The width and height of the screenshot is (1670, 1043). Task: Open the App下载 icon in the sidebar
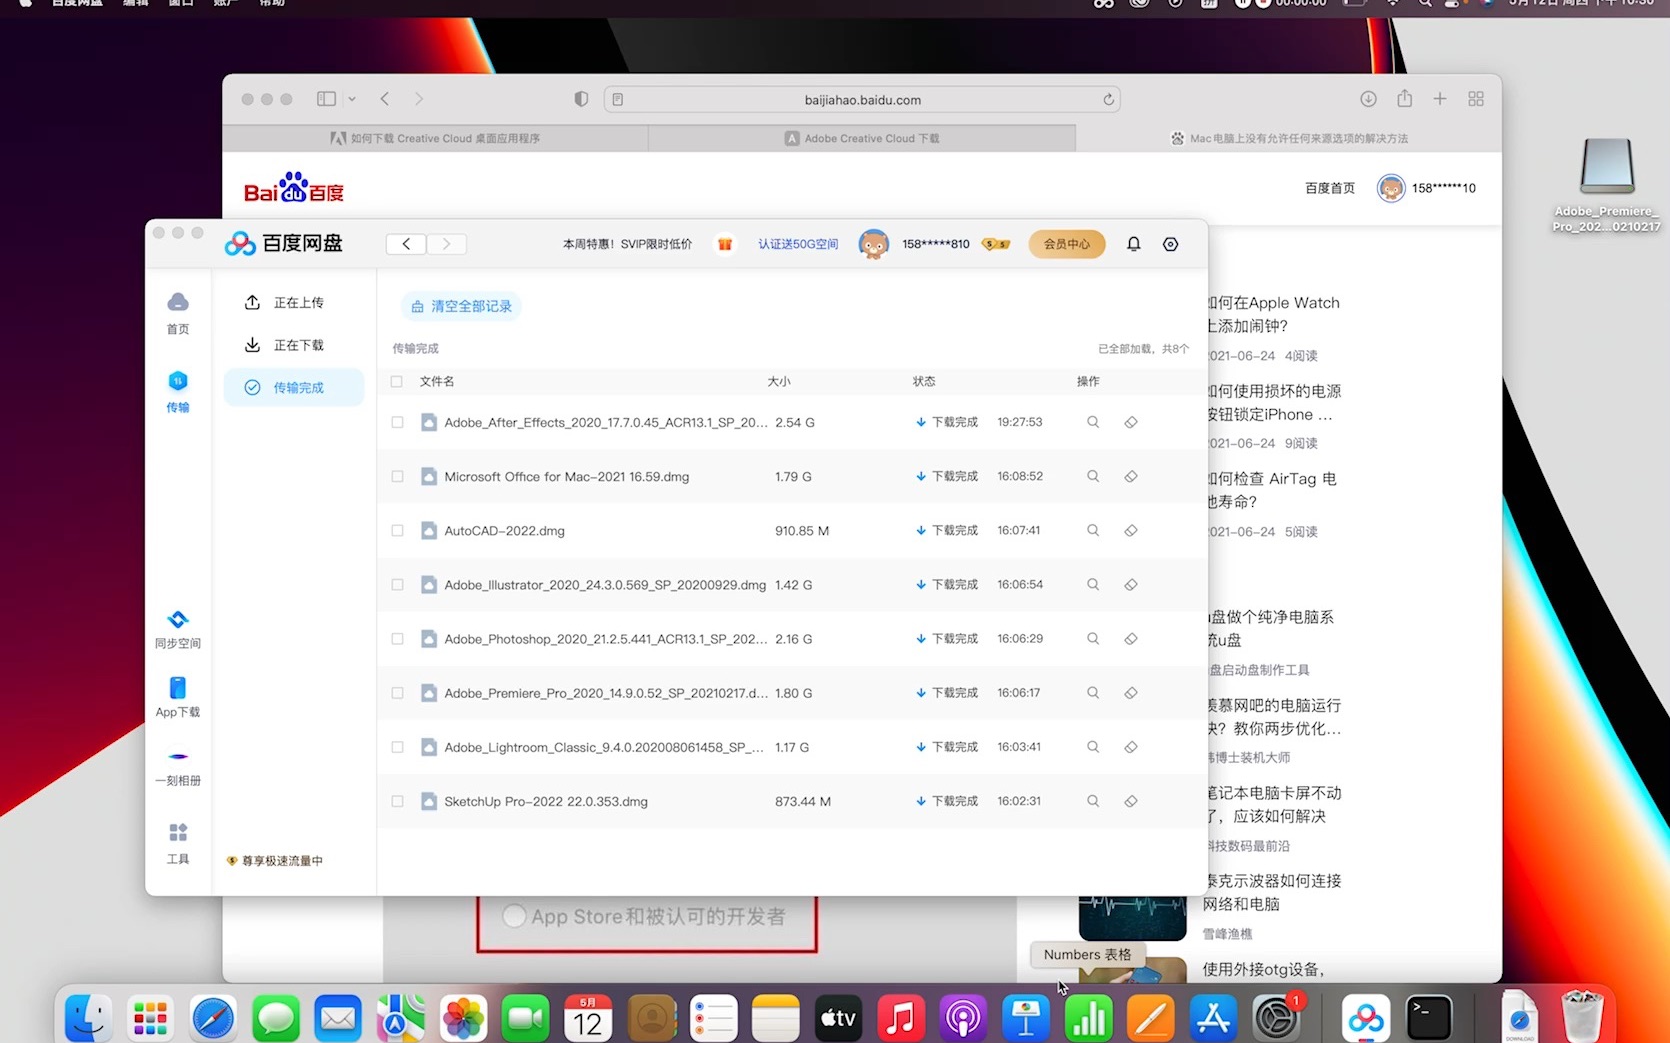tap(177, 697)
